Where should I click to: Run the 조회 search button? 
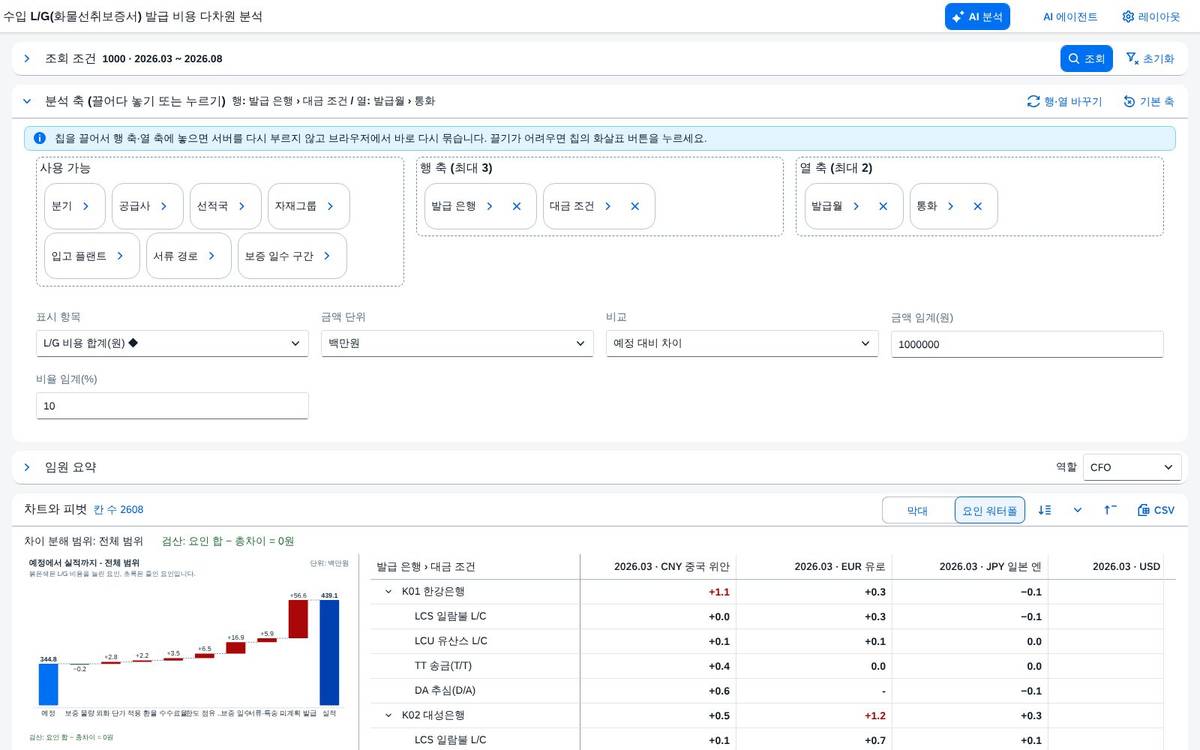[1086, 59]
